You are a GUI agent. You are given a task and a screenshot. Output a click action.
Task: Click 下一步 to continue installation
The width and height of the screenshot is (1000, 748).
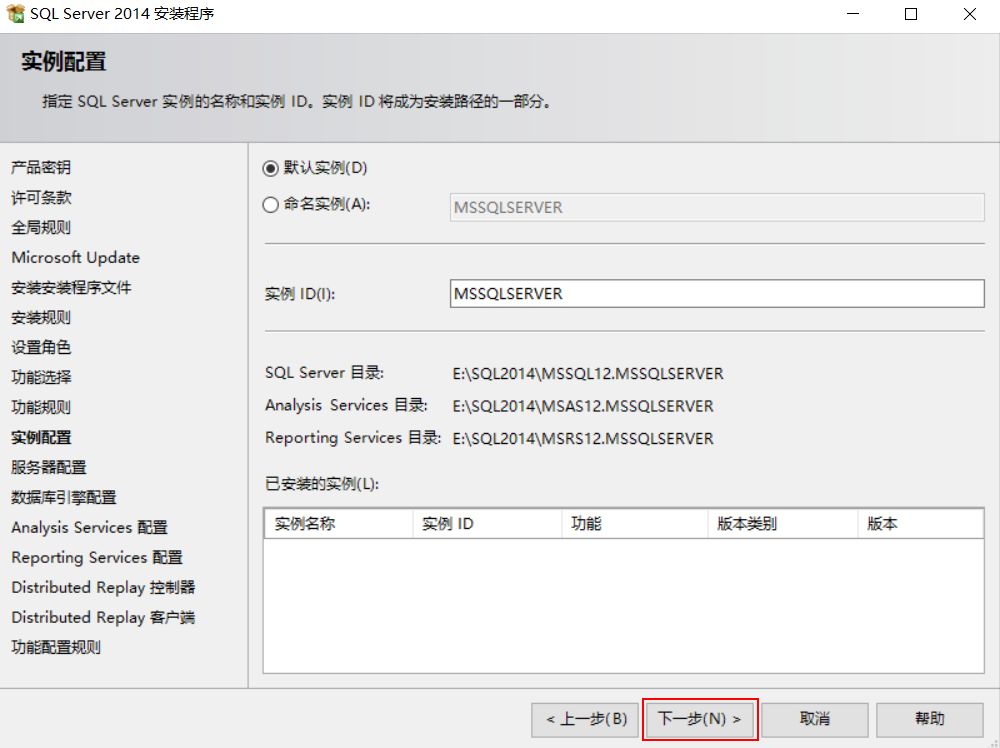coord(699,719)
